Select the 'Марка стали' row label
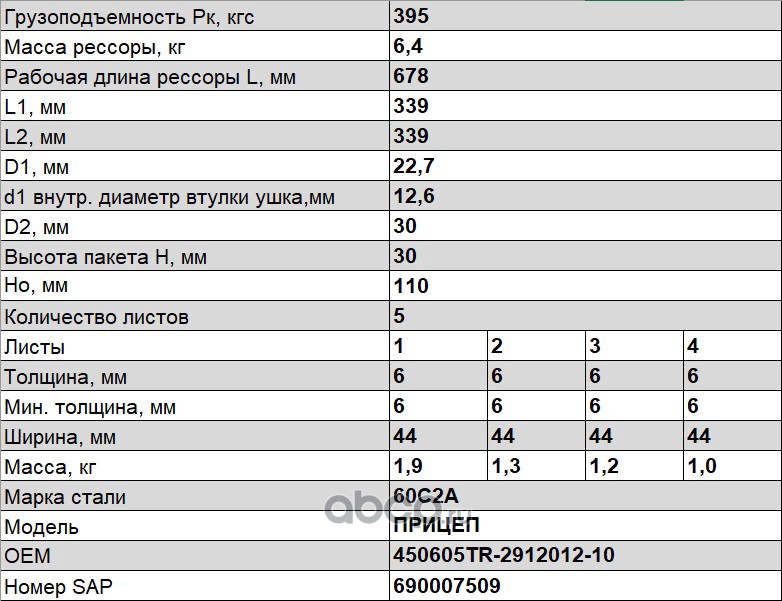The width and height of the screenshot is (782, 601). point(66,497)
